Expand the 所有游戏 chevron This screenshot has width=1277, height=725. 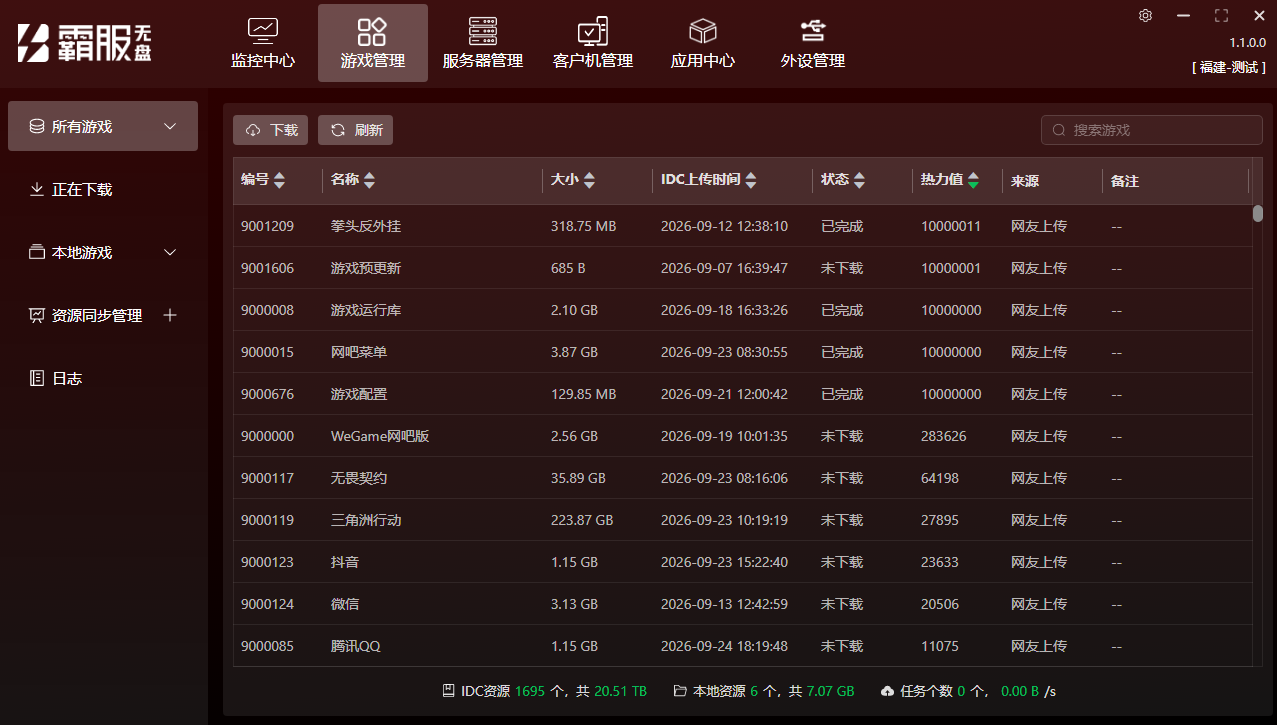point(170,126)
